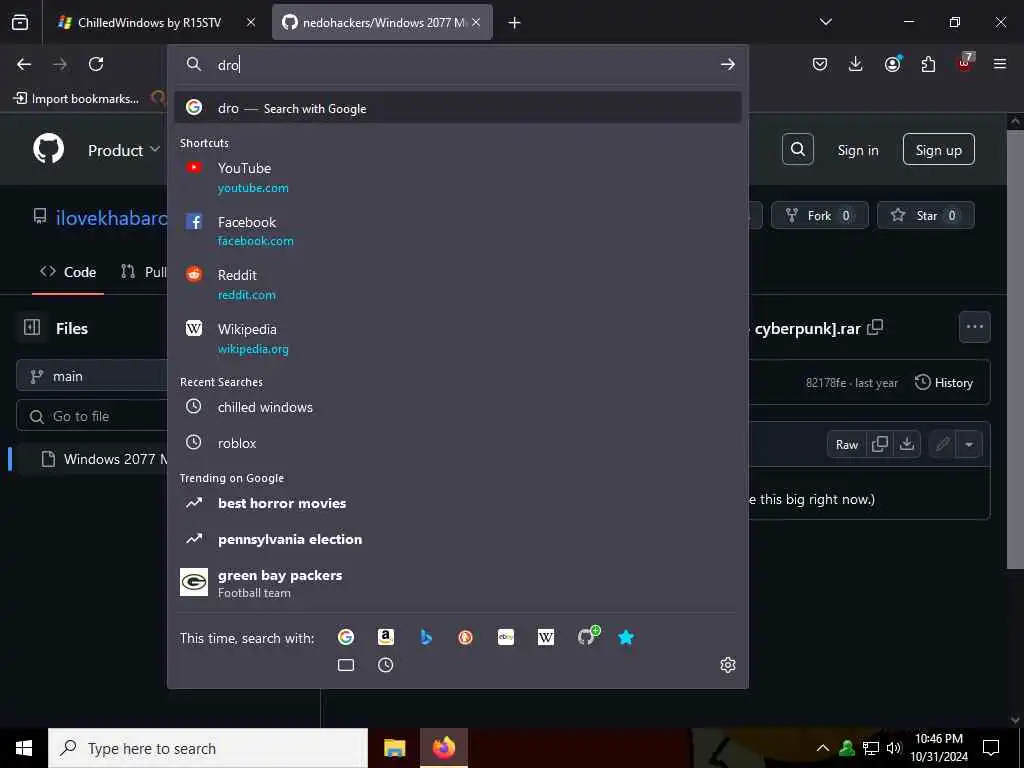This screenshot has height=768, width=1024.
Task: Search this time with eBay icon
Action: (505, 637)
